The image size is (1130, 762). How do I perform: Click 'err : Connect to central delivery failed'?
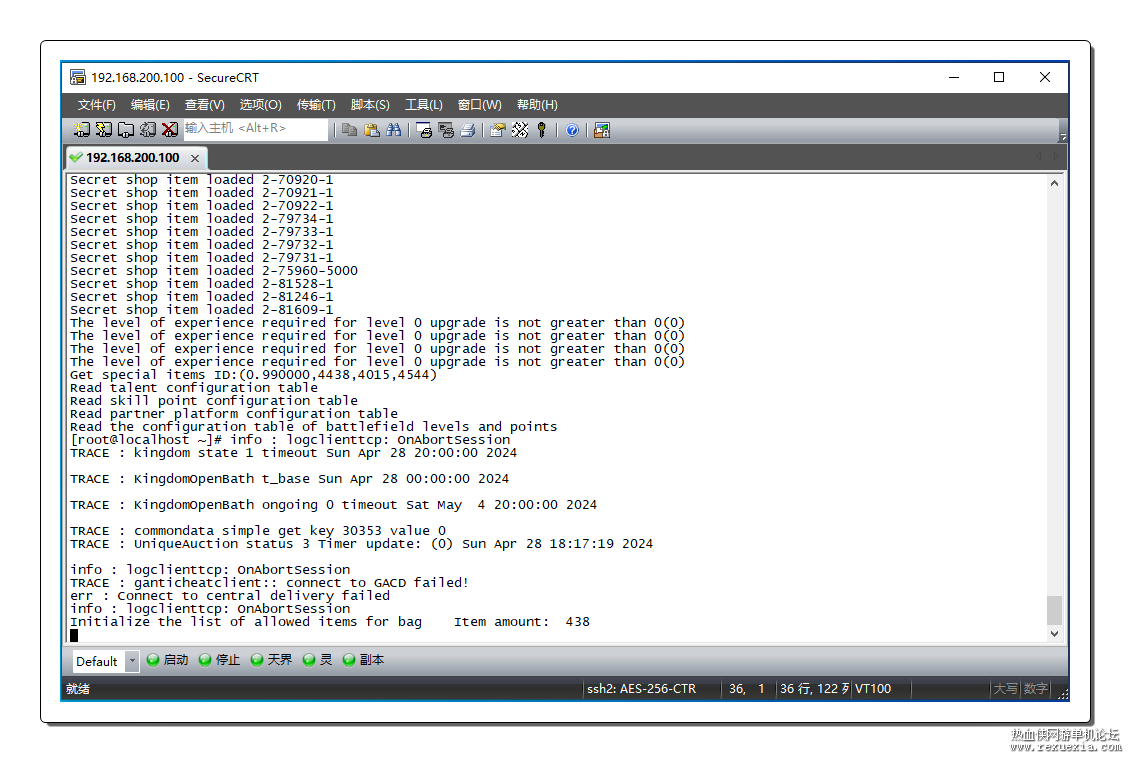pyautogui.click(x=230, y=595)
